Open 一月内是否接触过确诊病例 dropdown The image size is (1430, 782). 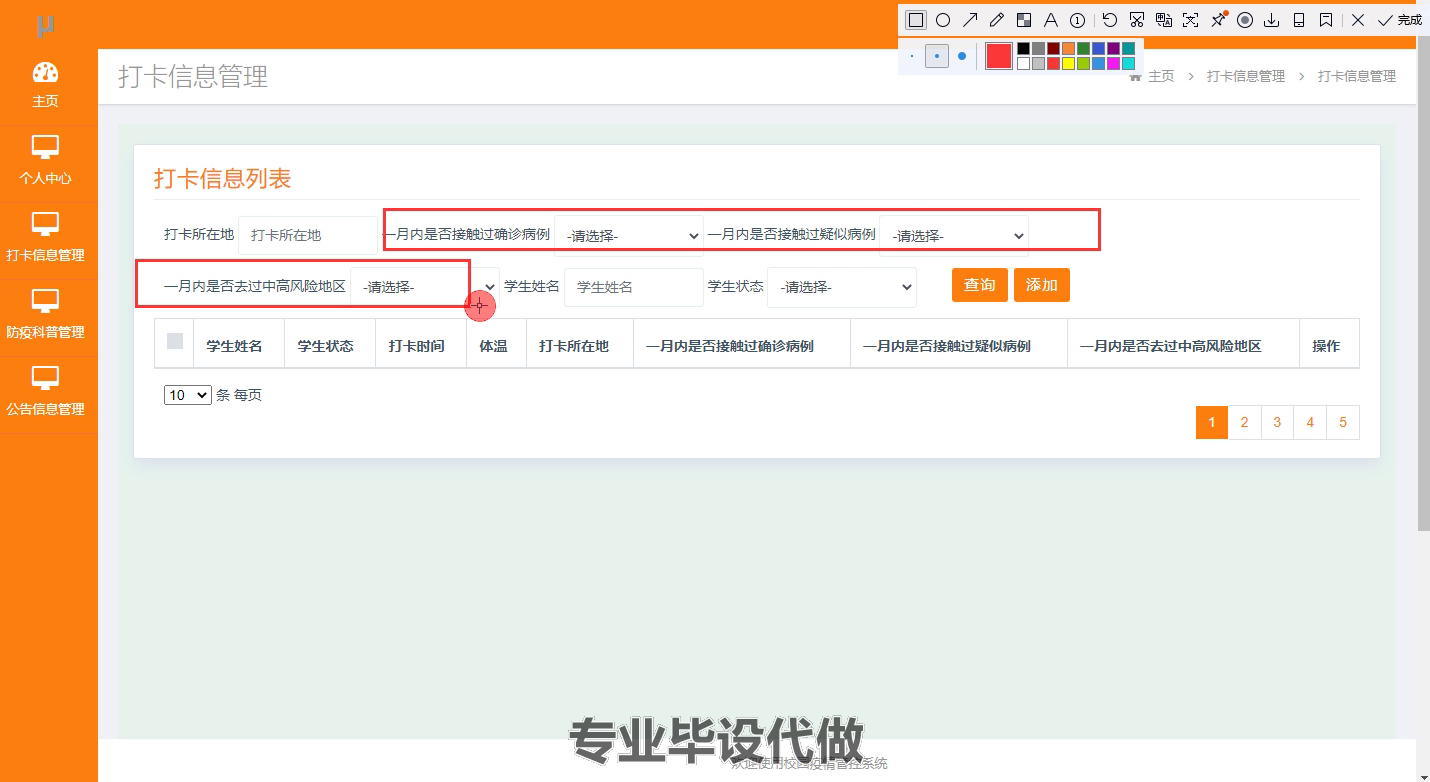629,236
